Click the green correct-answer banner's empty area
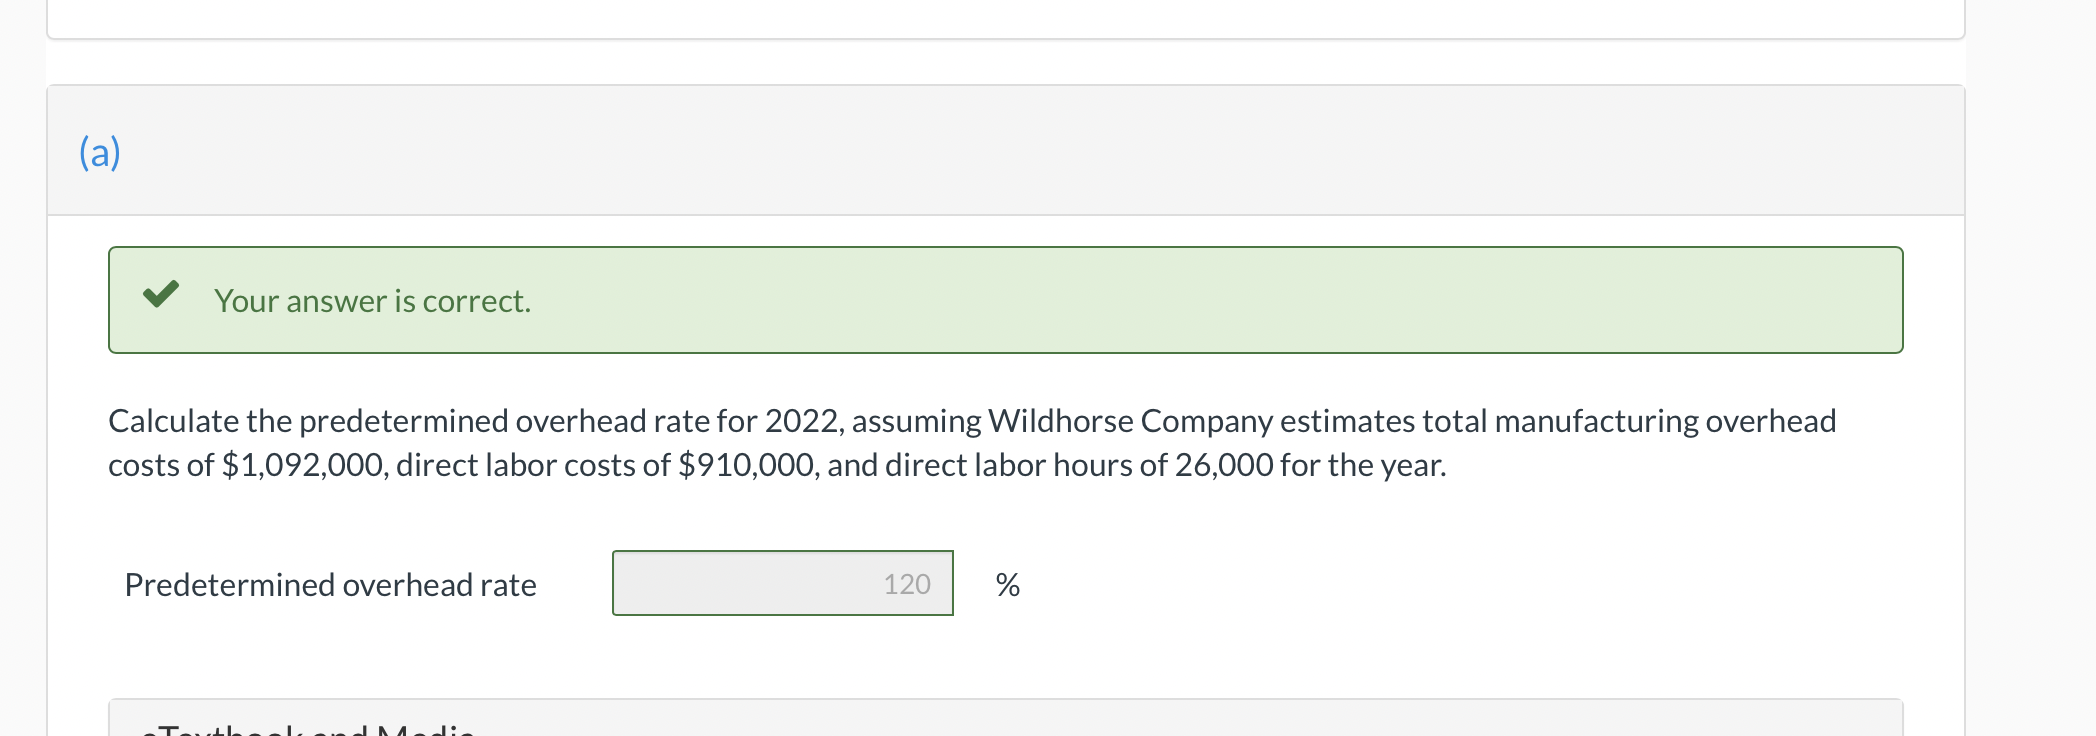The height and width of the screenshot is (736, 2096). 1200,300
